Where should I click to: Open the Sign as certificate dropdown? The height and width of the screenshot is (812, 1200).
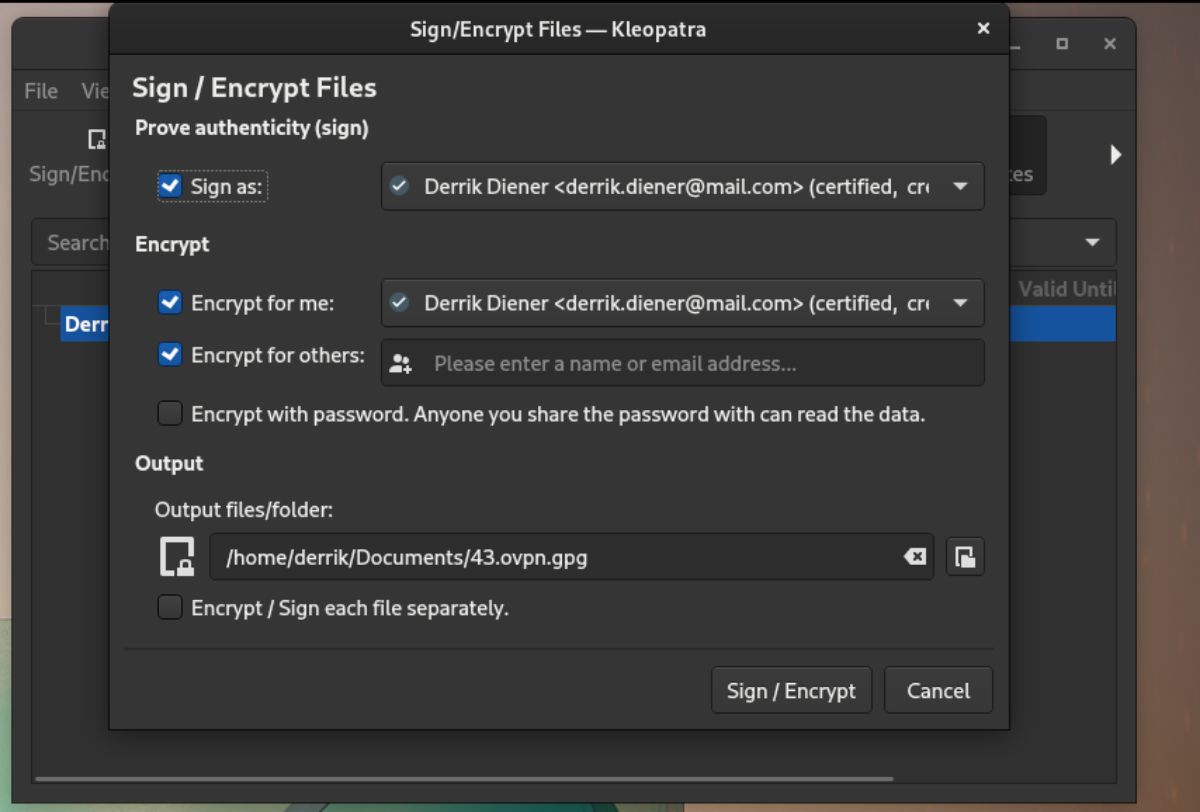click(x=961, y=186)
